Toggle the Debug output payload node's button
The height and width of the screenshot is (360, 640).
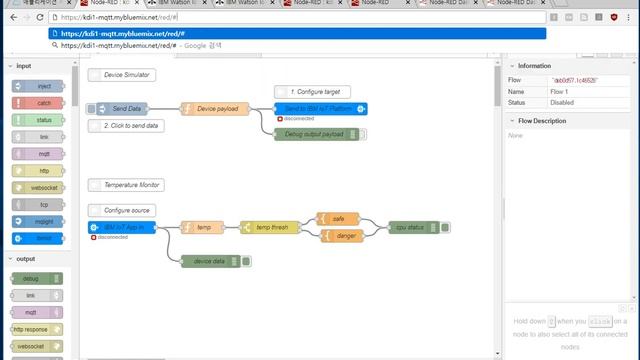(363, 134)
